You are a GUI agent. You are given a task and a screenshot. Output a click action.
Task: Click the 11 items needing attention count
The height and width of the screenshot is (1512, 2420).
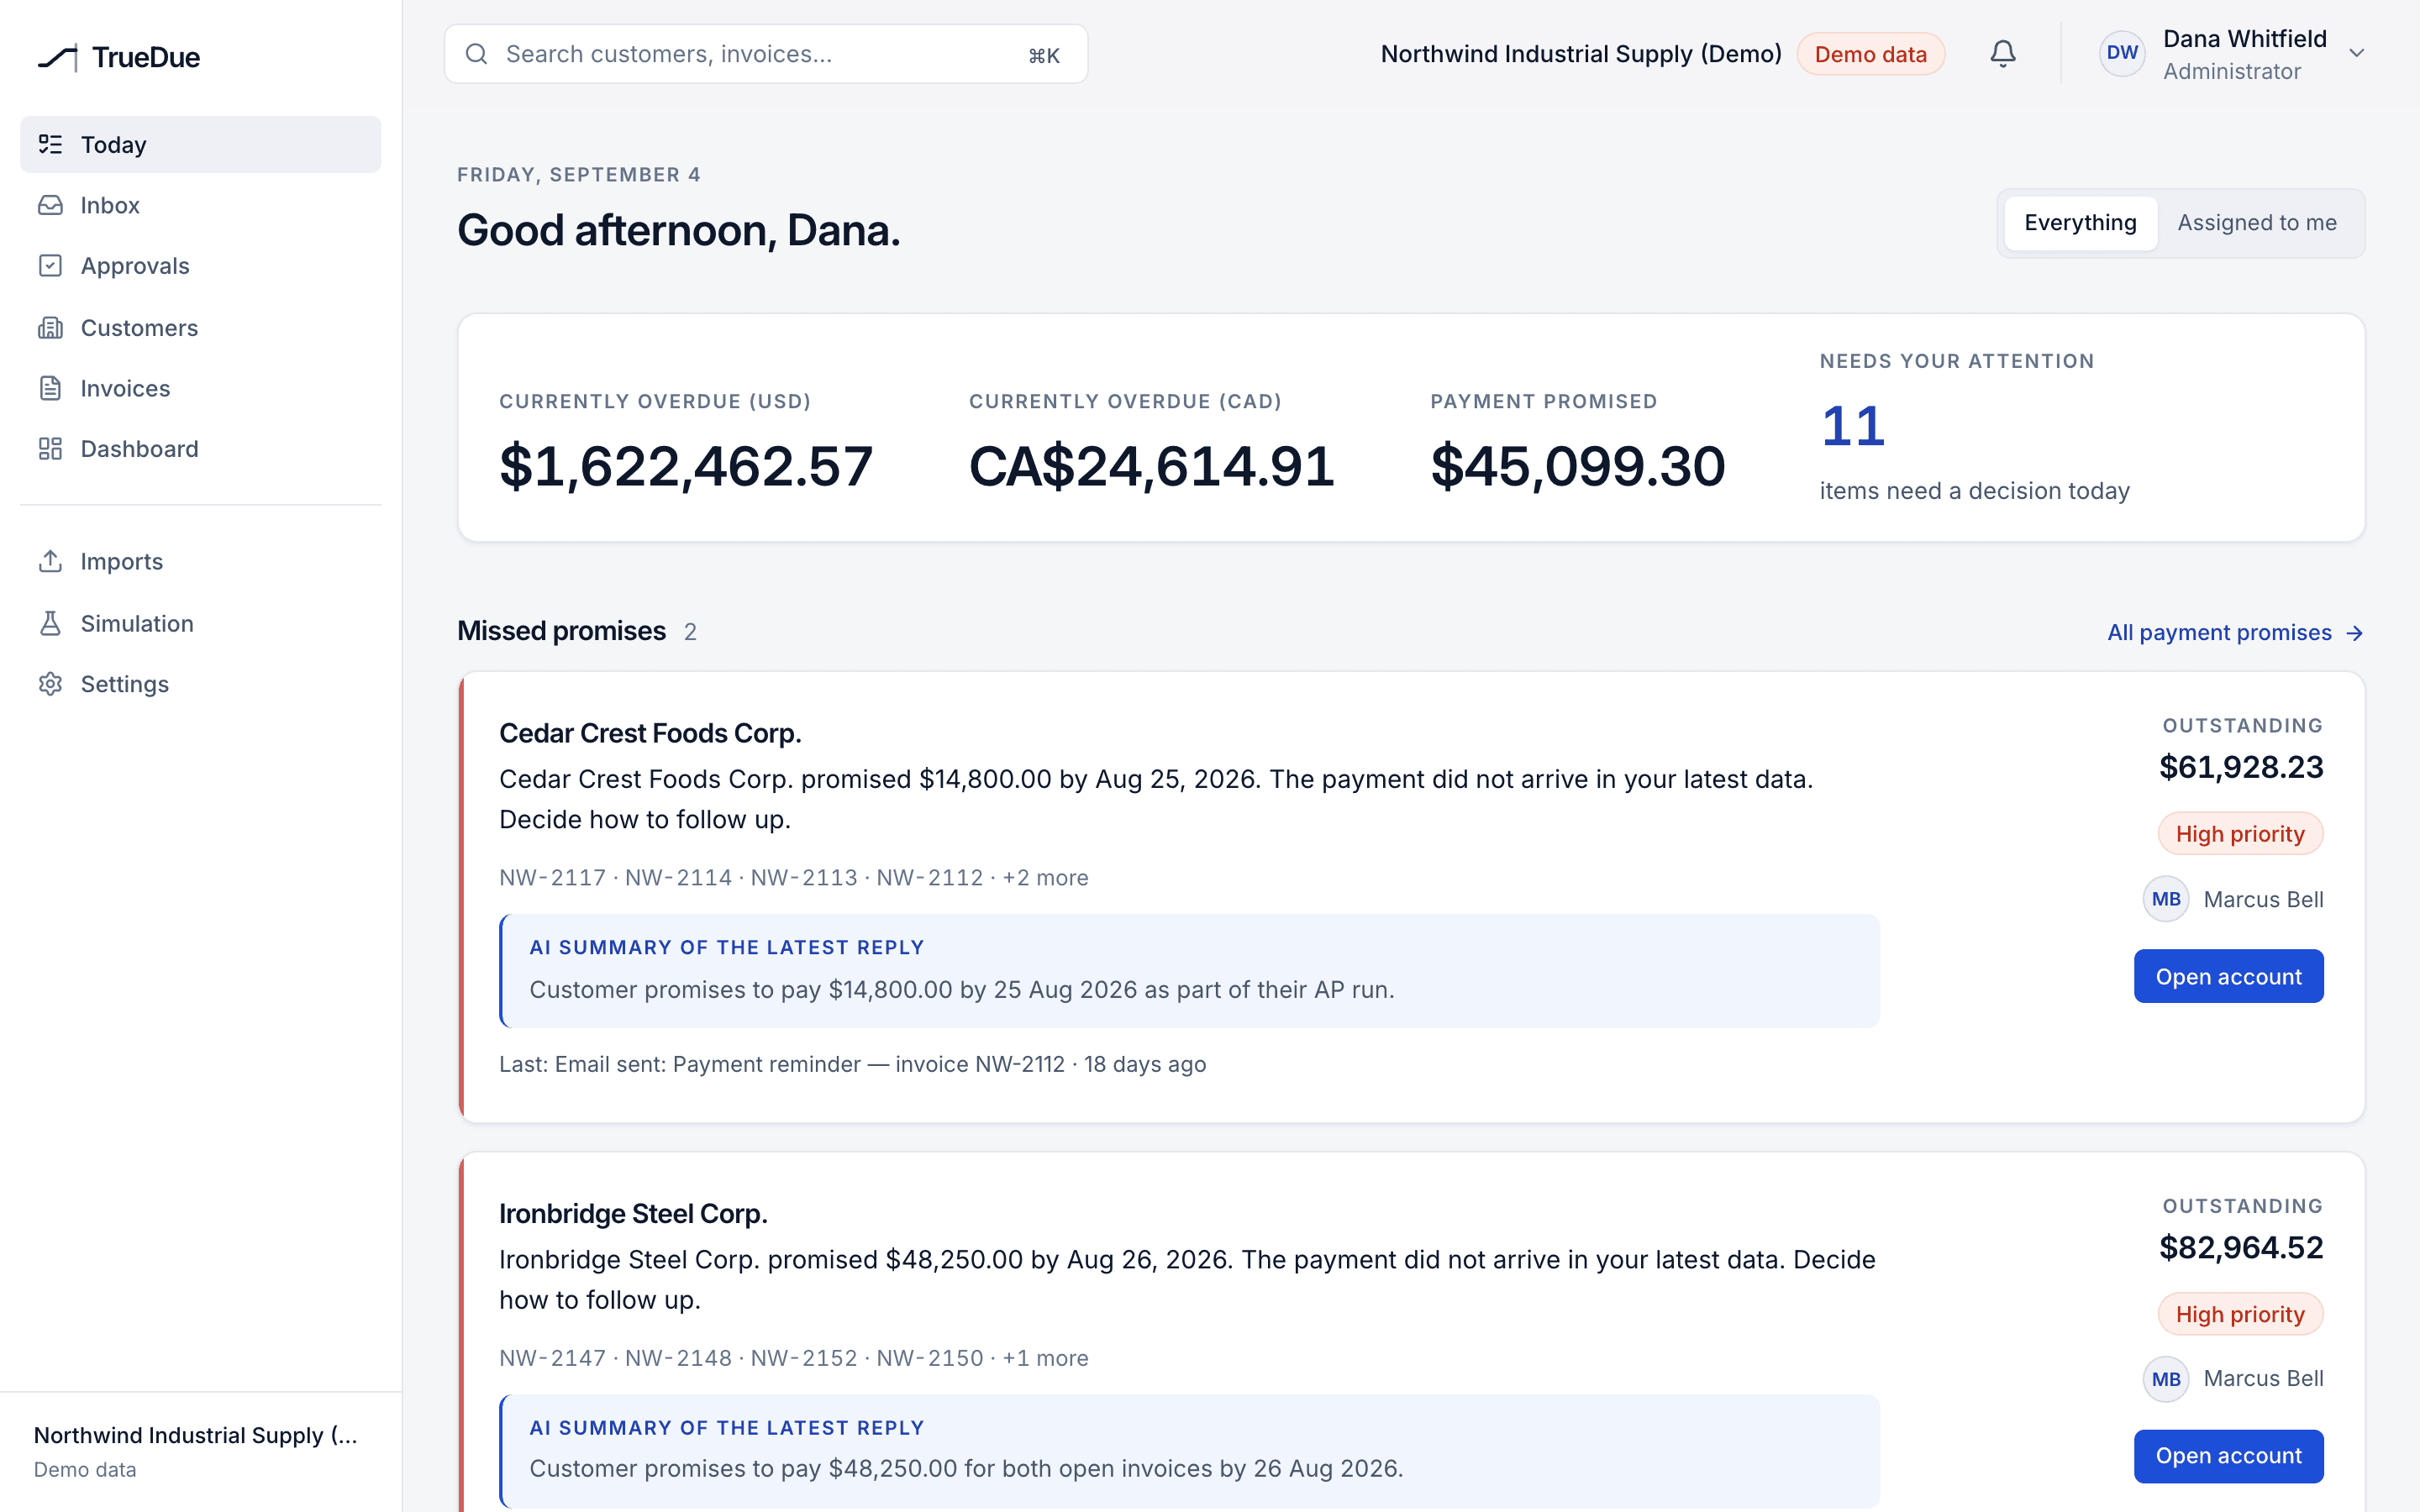click(1853, 426)
